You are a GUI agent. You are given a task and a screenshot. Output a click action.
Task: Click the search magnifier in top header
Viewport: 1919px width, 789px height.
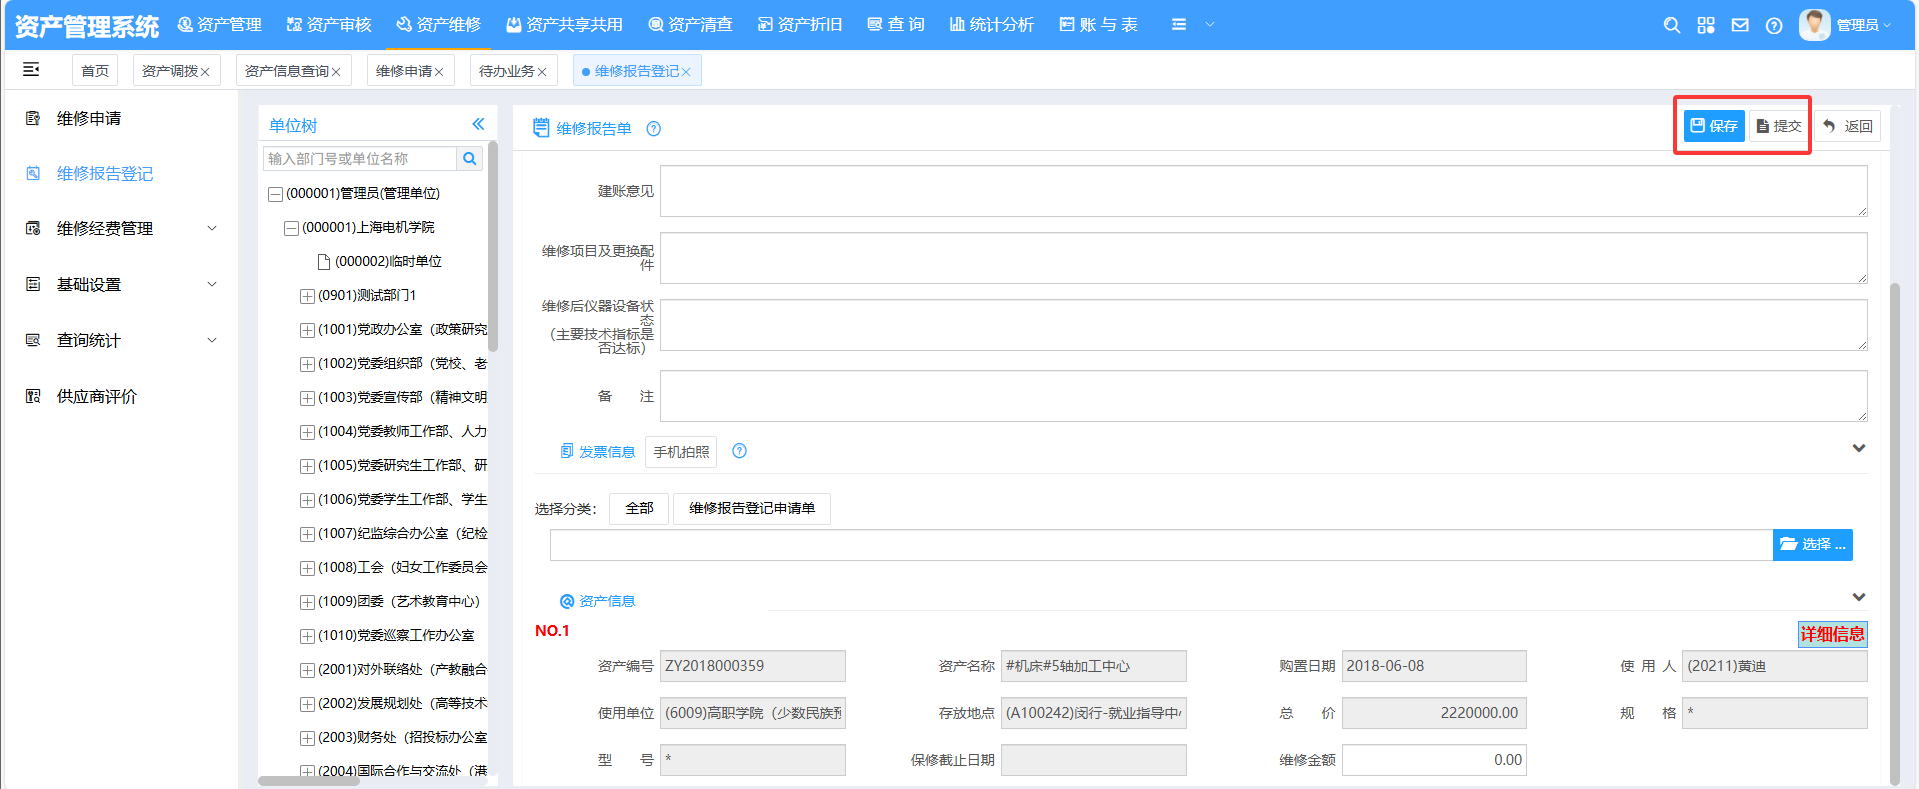point(1671,25)
